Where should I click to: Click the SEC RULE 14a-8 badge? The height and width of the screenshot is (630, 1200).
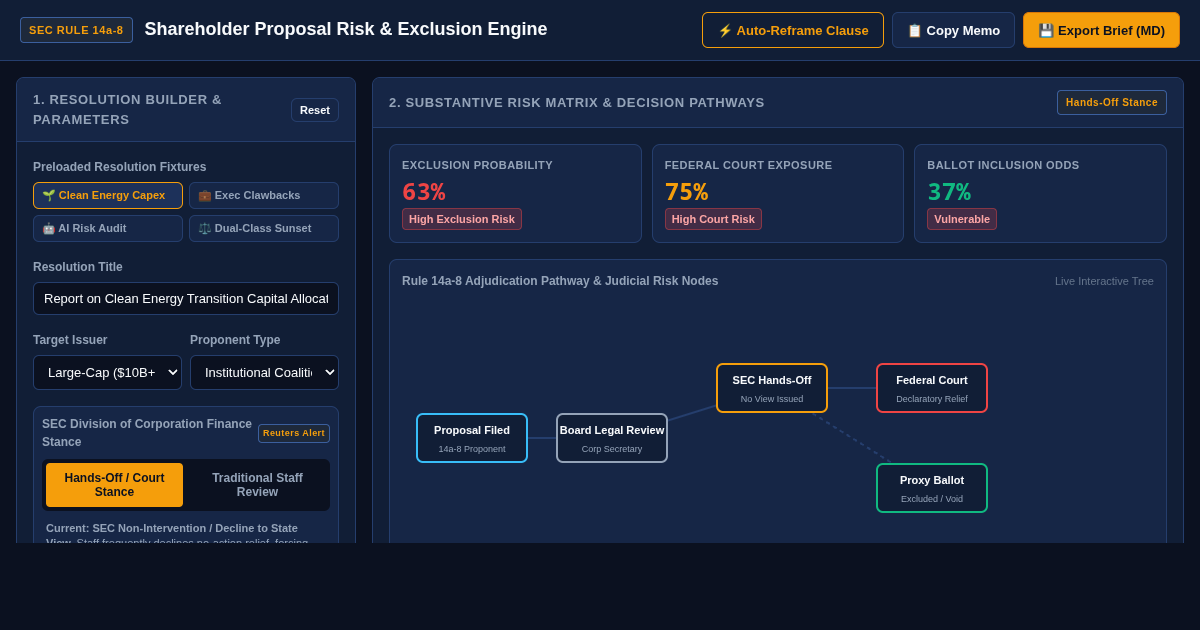coord(76,30)
